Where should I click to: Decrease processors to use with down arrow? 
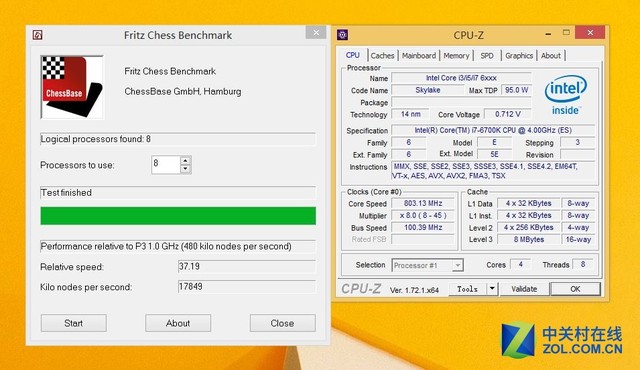185,169
